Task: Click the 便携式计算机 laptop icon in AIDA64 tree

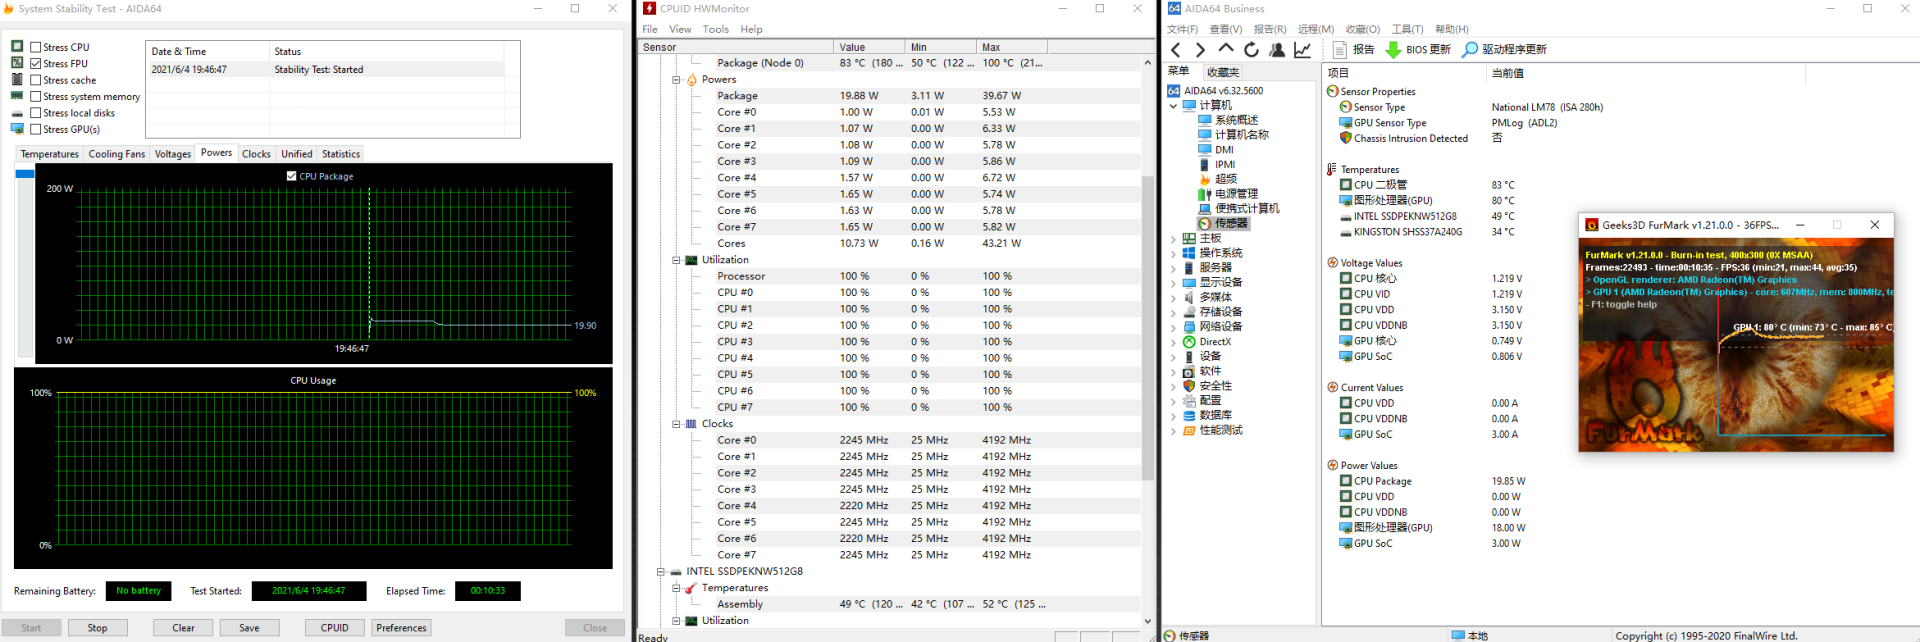Action: click(x=1205, y=208)
